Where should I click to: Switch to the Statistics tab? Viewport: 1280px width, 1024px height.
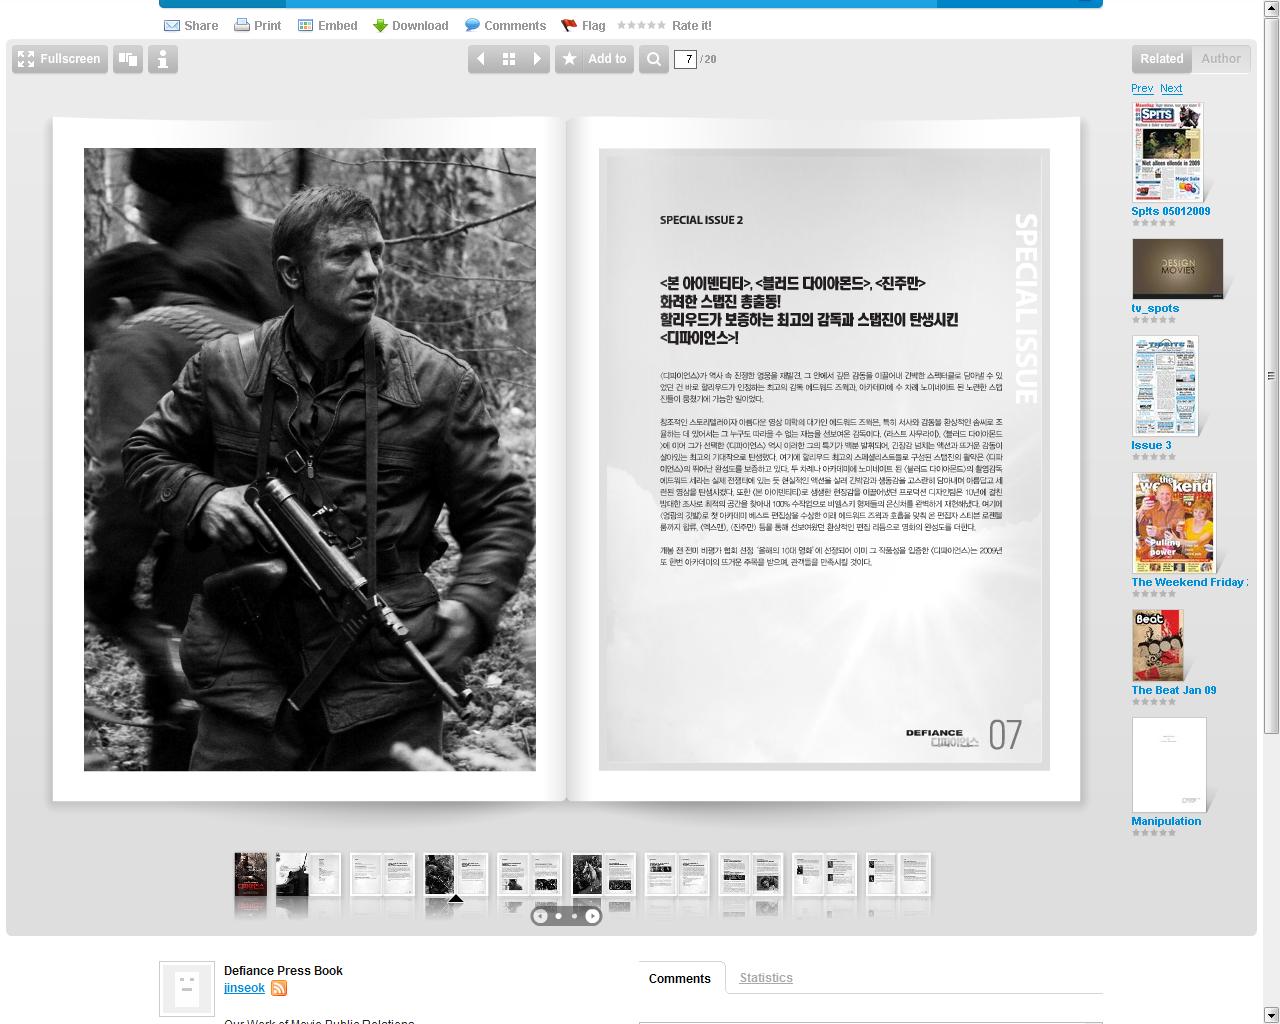(765, 978)
